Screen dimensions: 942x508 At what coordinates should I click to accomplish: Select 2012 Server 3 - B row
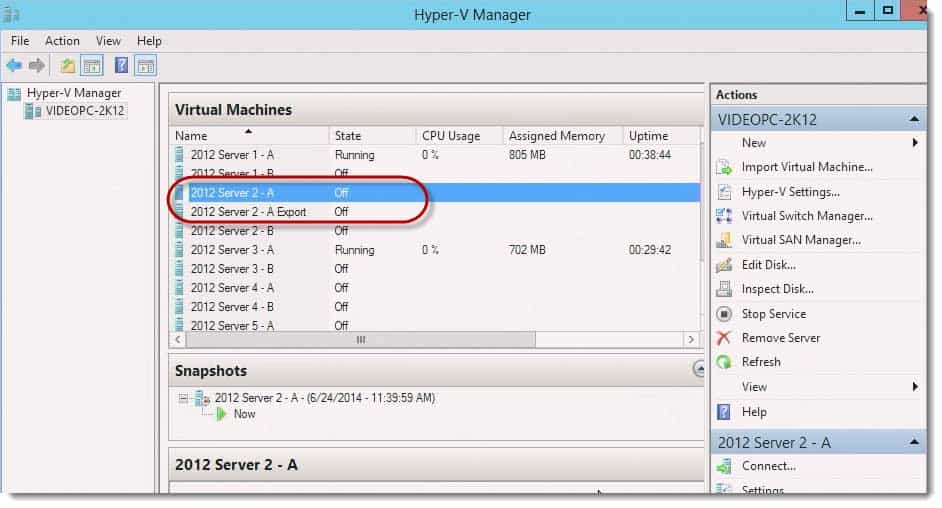[x=436, y=269]
